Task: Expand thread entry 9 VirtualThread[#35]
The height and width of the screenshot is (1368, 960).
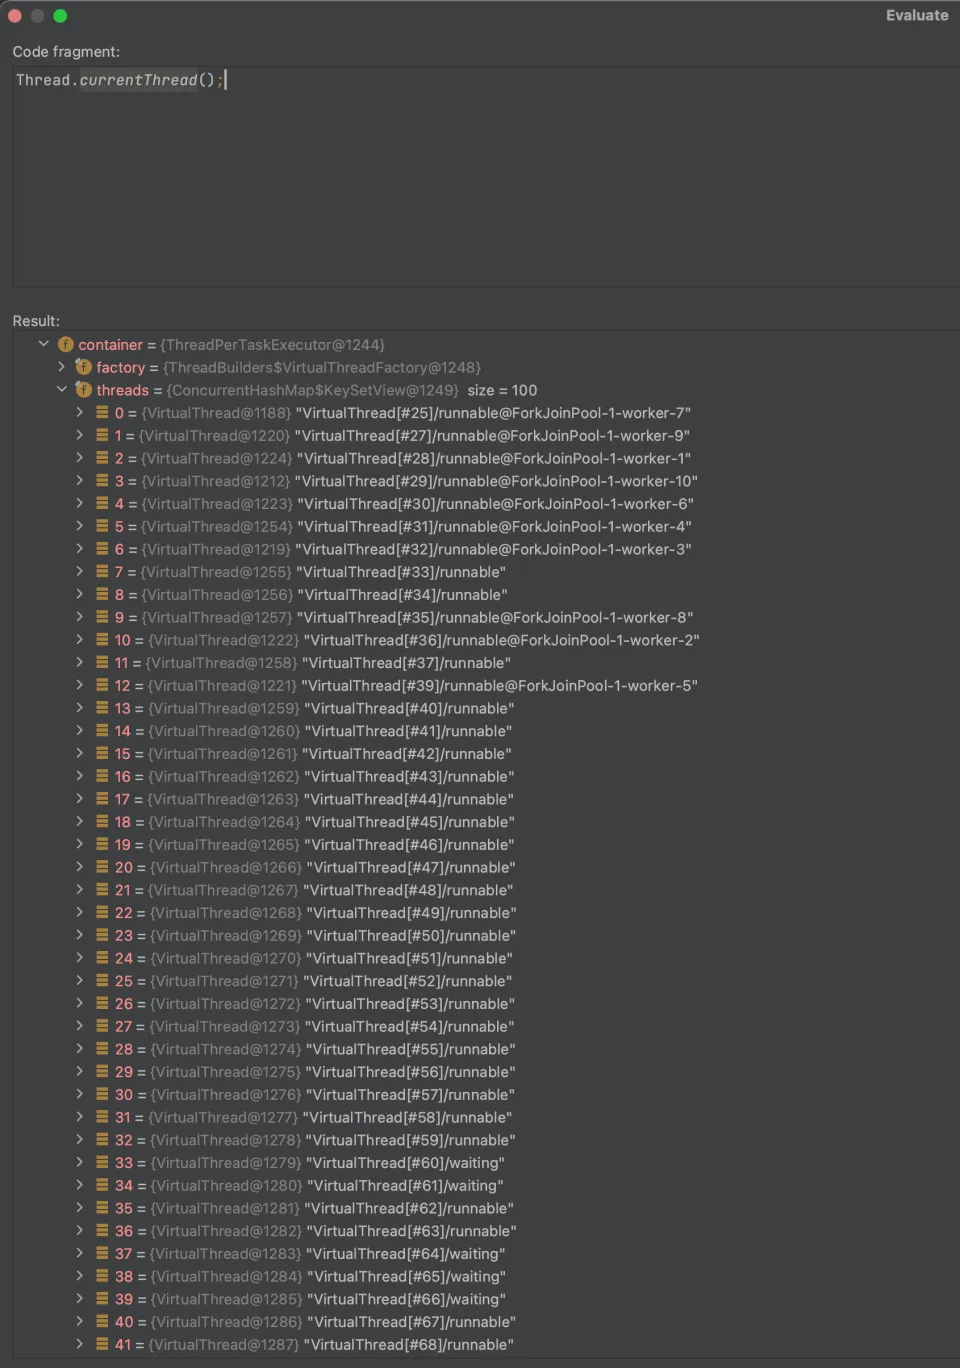Action: tap(80, 617)
